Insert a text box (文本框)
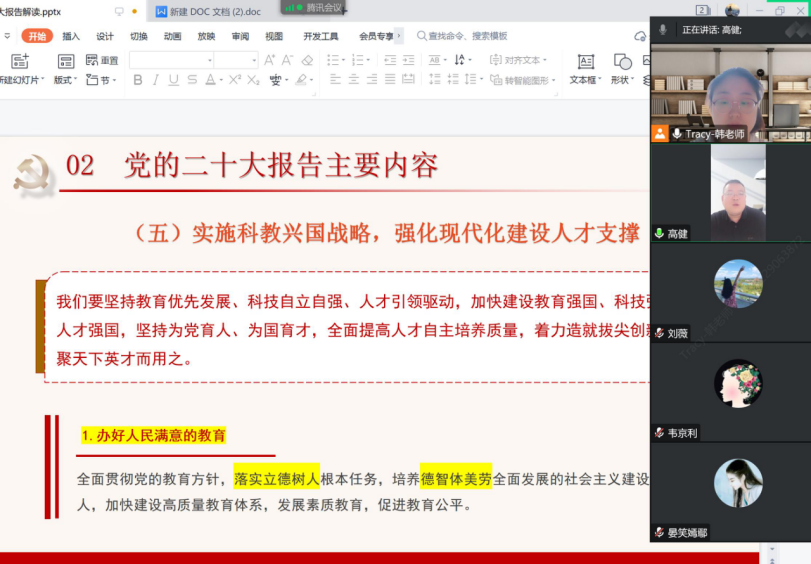Image resolution: width=811 pixels, height=564 pixels. pos(585,69)
